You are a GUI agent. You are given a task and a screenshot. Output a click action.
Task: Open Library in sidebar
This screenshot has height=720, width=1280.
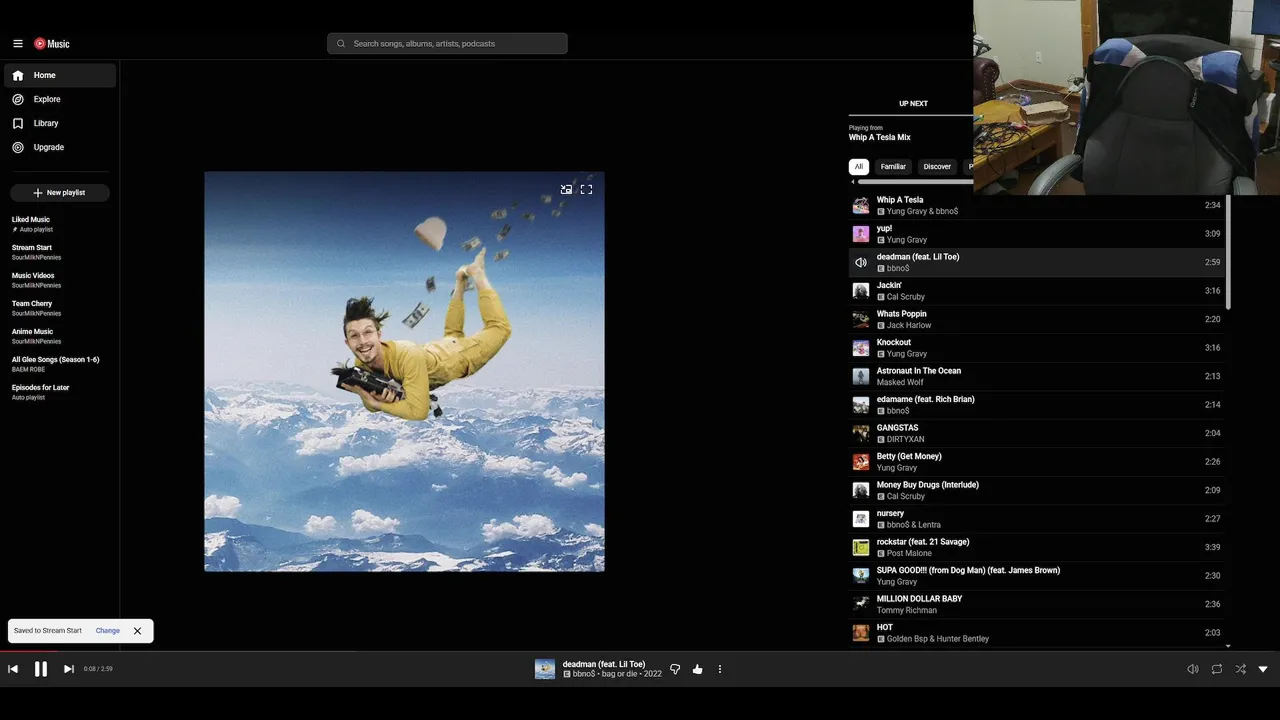point(60,123)
